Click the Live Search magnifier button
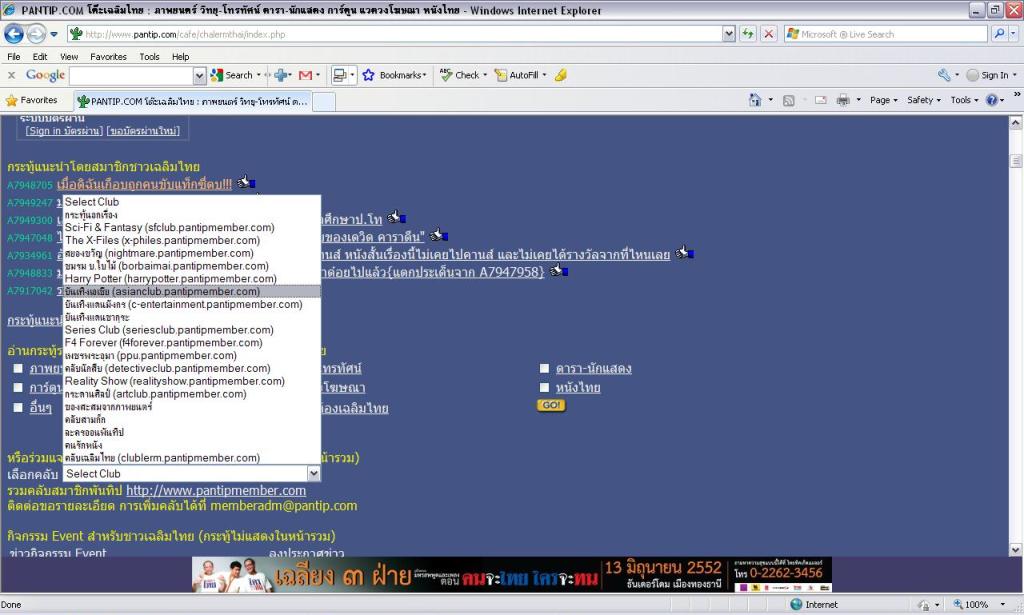The width and height of the screenshot is (1024, 615). pyautogui.click(x=999, y=34)
